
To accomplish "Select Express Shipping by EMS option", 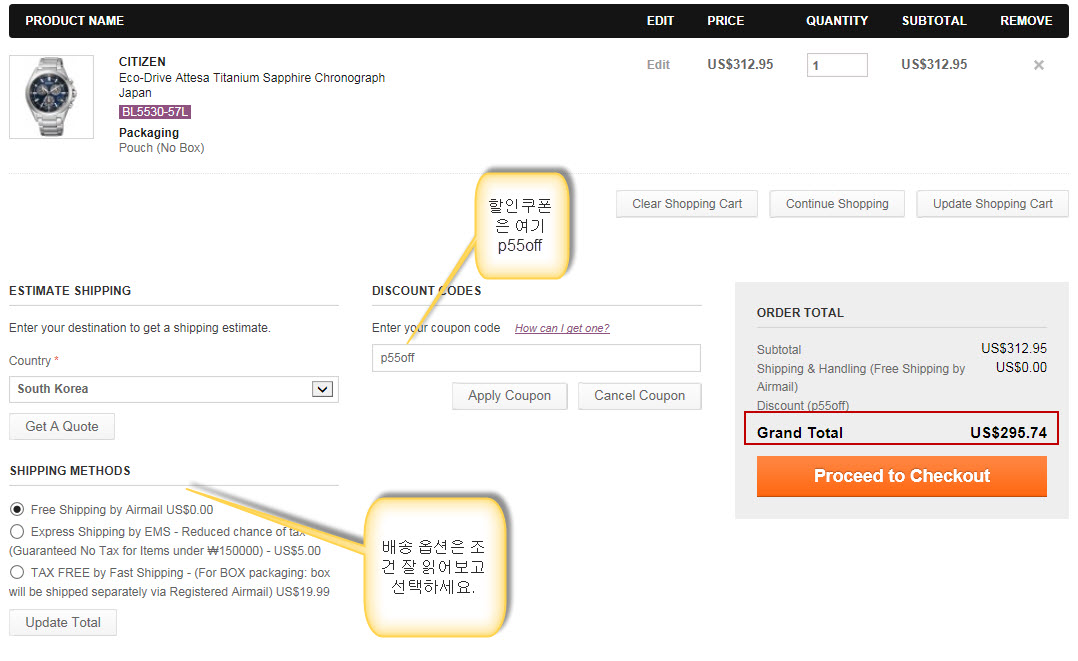I will pyautogui.click(x=17, y=532).
